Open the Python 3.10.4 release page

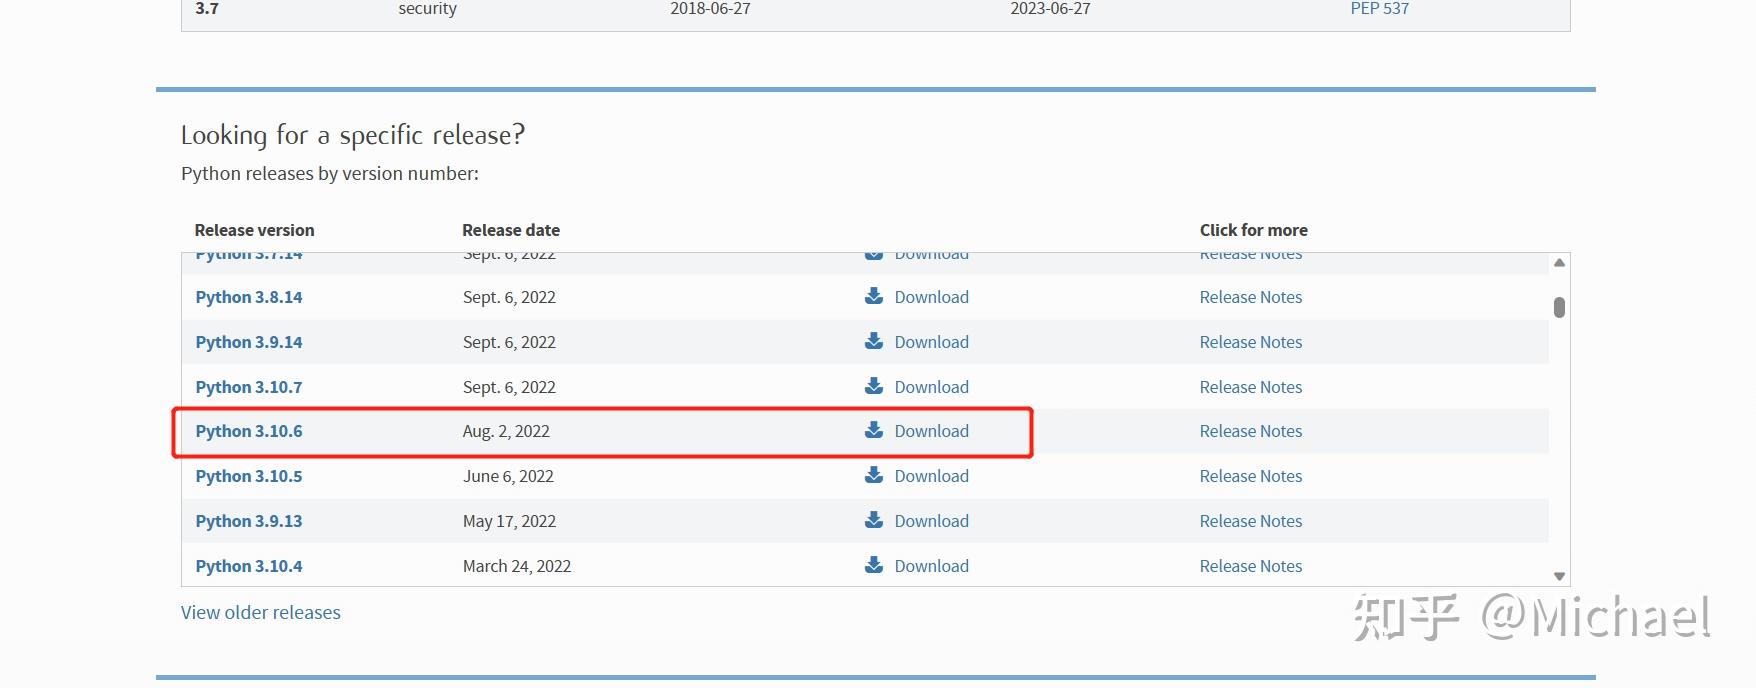(249, 566)
